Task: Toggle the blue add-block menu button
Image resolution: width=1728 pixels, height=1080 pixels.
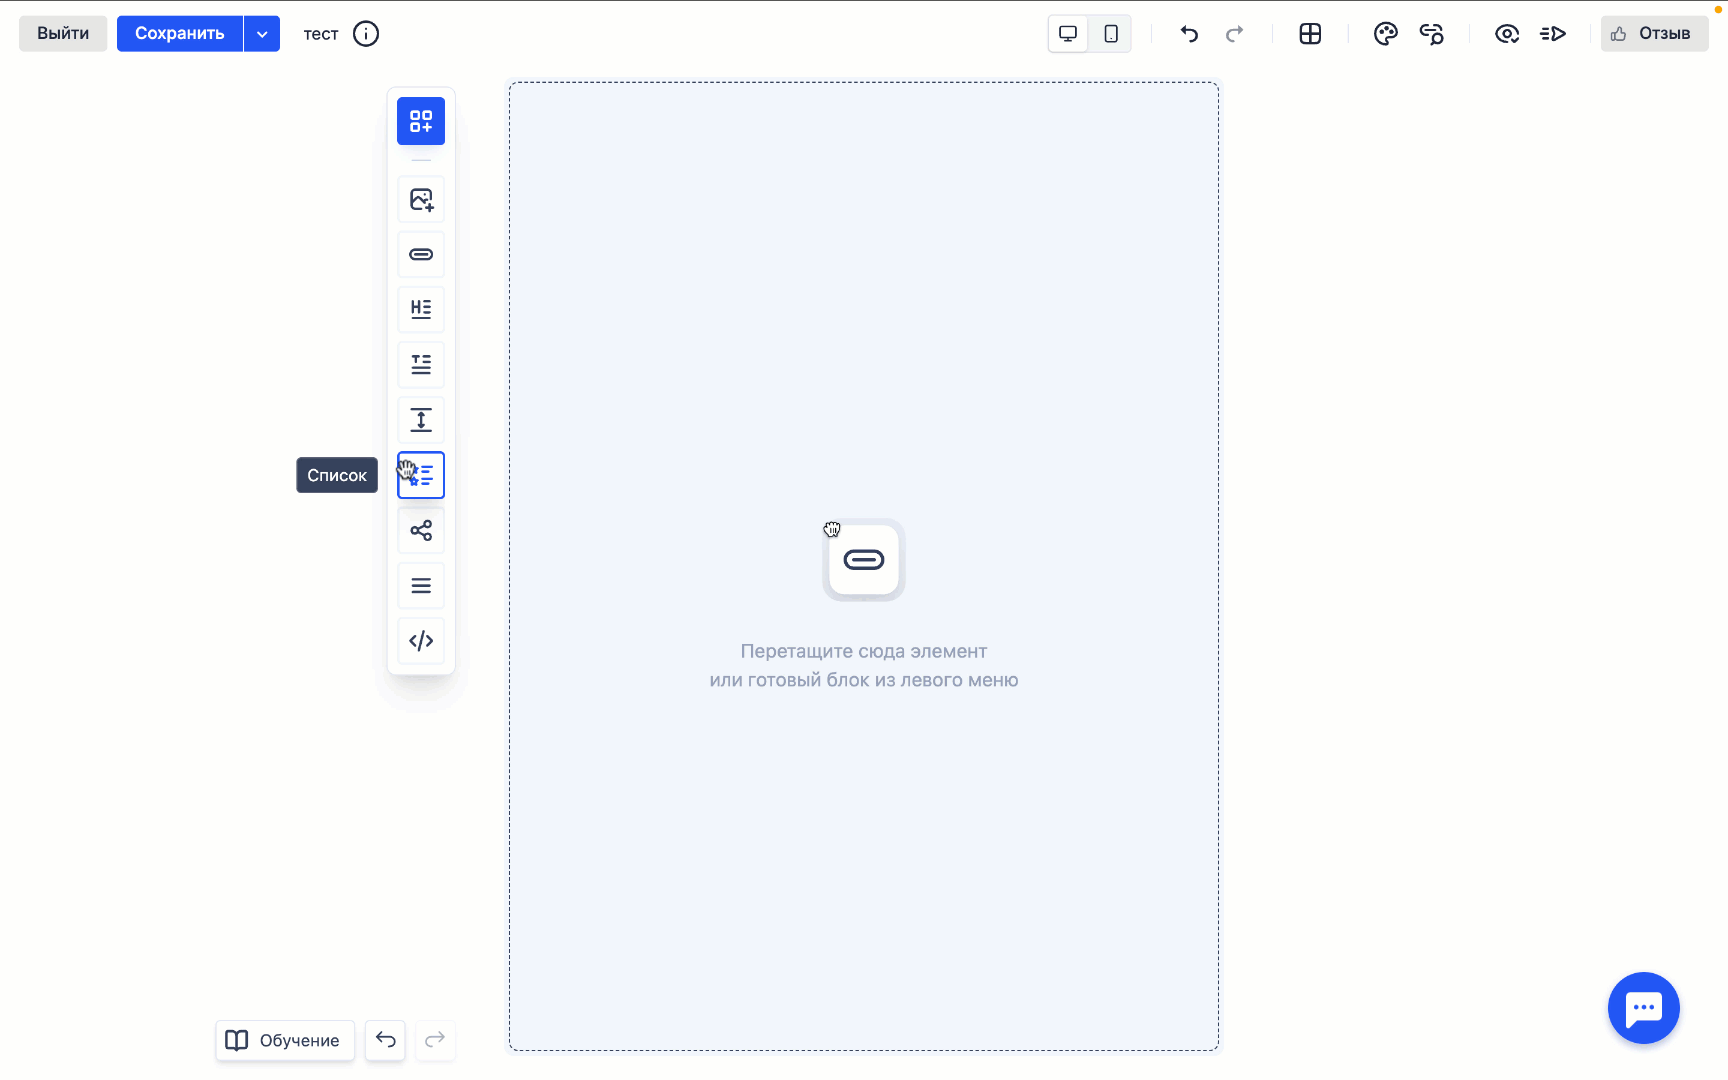Action: pos(421,121)
